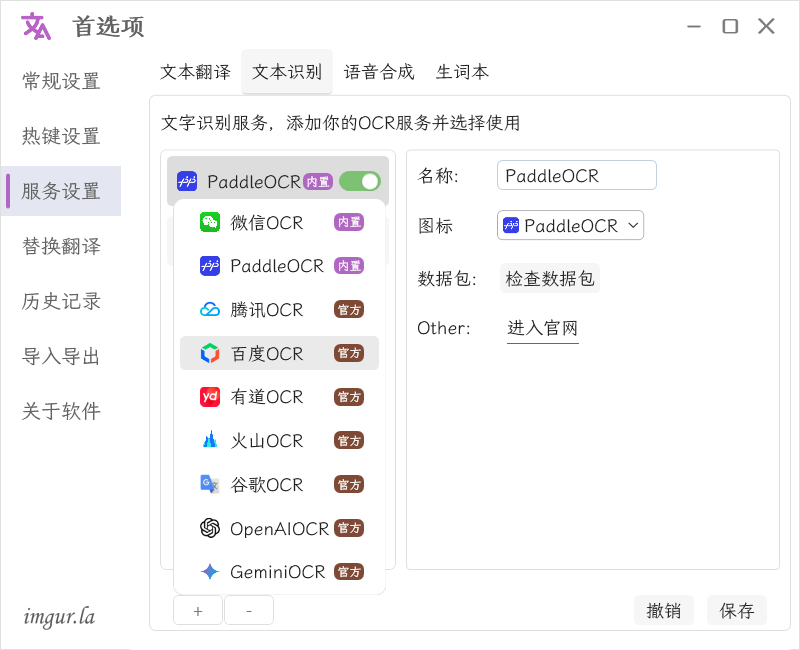This screenshot has width=800, height=650.
Task: Open 关于软件 sidebar section
Action: tap(61, 411)
